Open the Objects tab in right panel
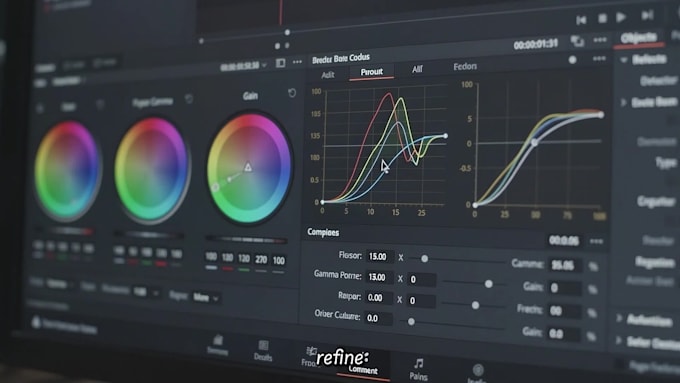The width and height of the screenshot is (680, 383). click(x=638, y=38)
